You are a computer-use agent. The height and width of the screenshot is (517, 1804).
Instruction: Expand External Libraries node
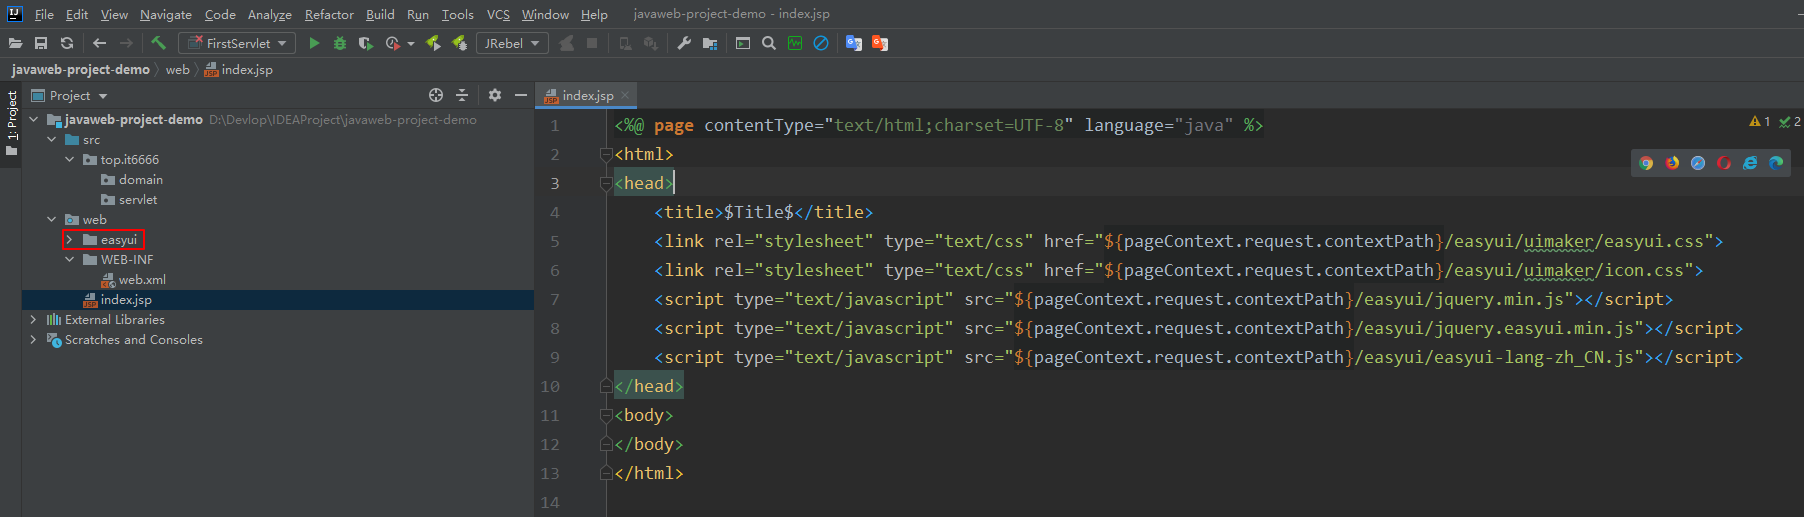(33, 320)
